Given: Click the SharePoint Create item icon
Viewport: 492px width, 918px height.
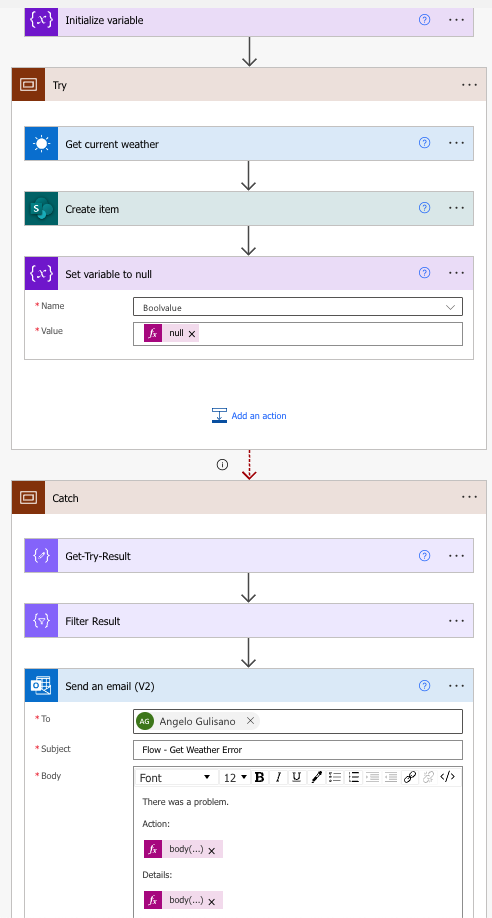Looking at the screenshot, I should click(41, 208).
